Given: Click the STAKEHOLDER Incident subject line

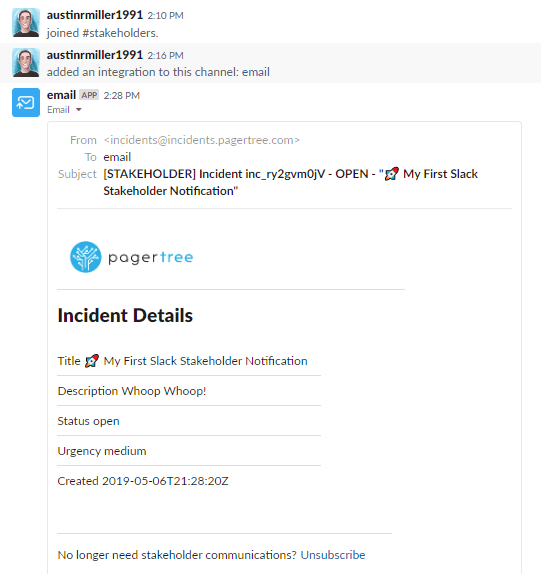Looking at the screenshot, I should (291, 182).
